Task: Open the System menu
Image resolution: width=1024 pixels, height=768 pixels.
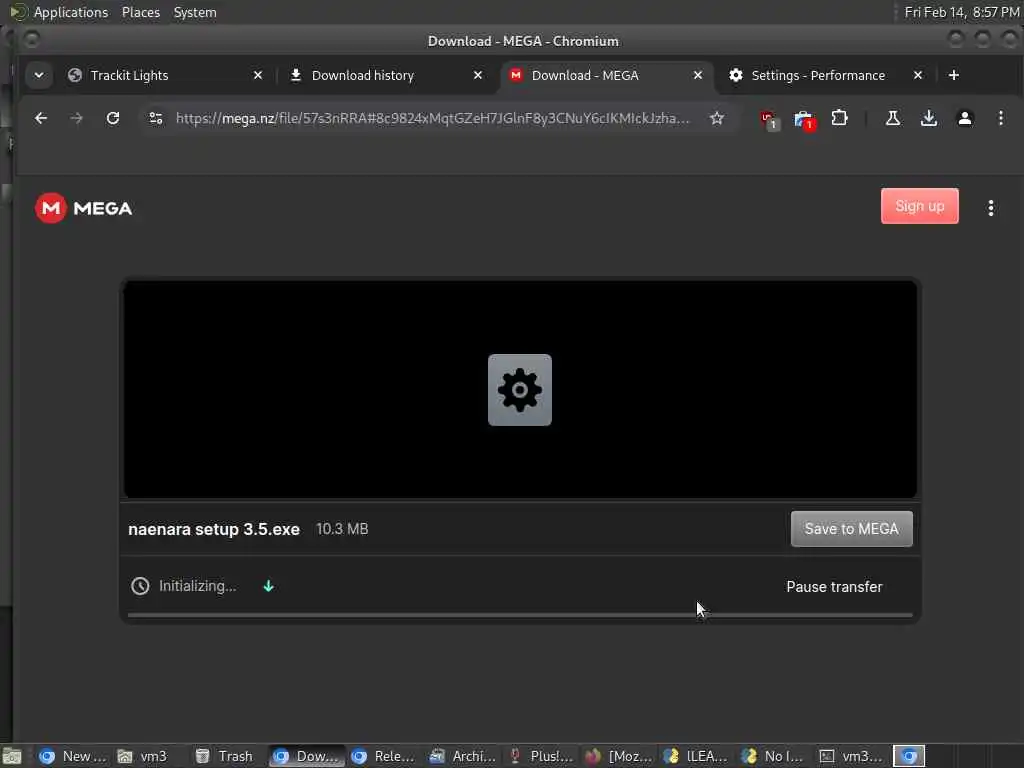Action: (195, 12)
